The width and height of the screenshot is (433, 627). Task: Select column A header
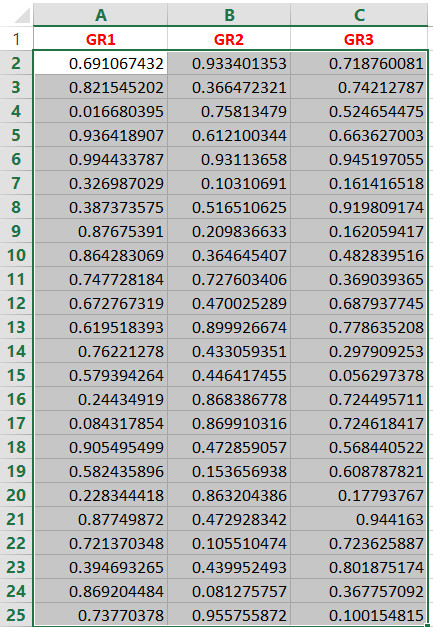[100, 15]
